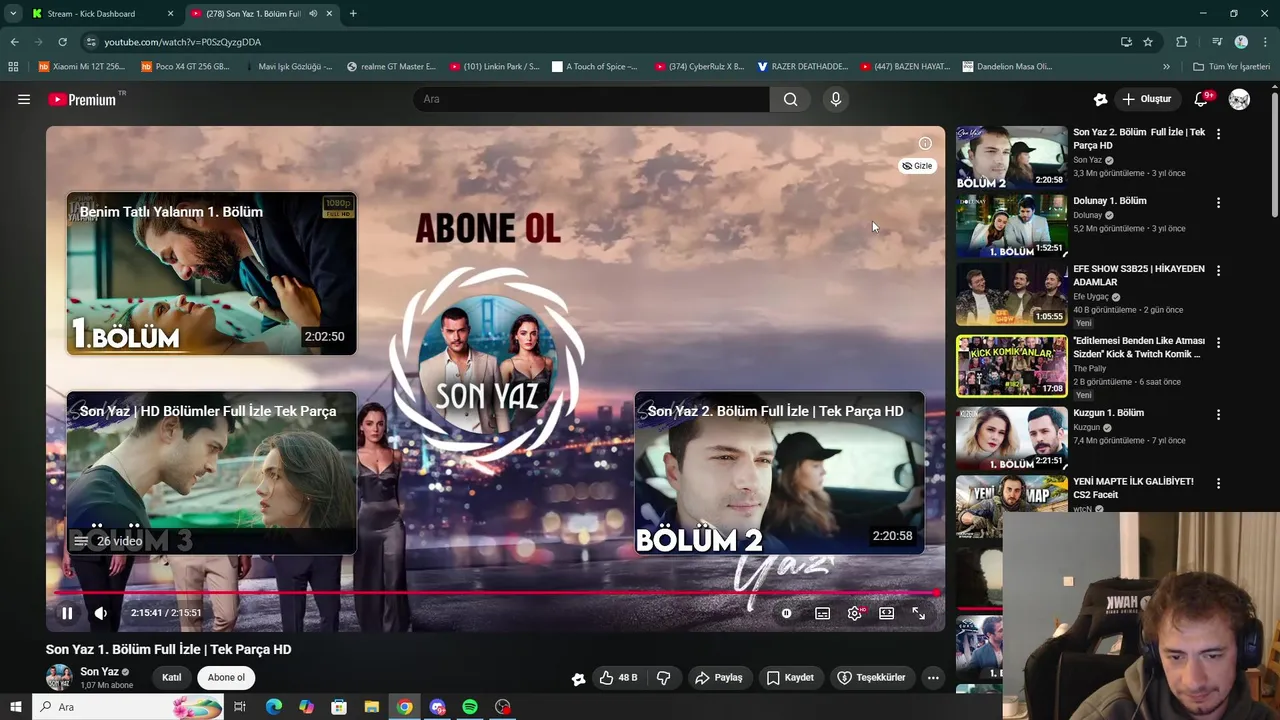
Task: Bookmark this page with the star icon
Action: click(1148, 42)
